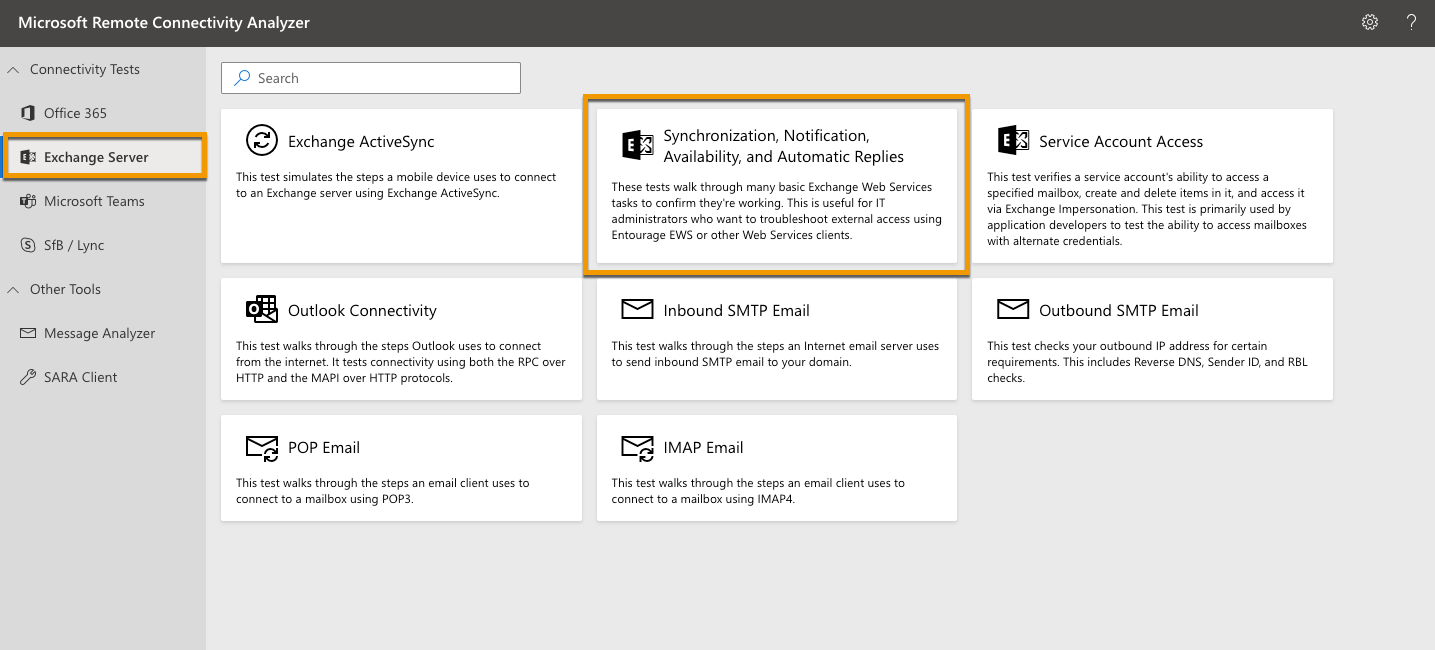Click the IMAP Email icon

[x=637, y=447]
